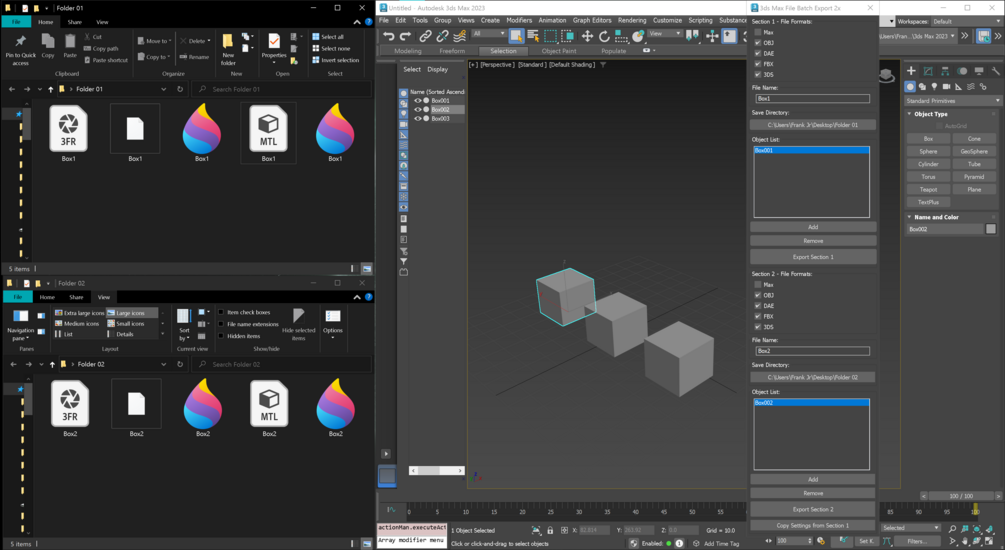Image resolution: width=1005 pixels, height=550 pixels.
Task: Select the Cameras category icon
Action: coord(947,87)
